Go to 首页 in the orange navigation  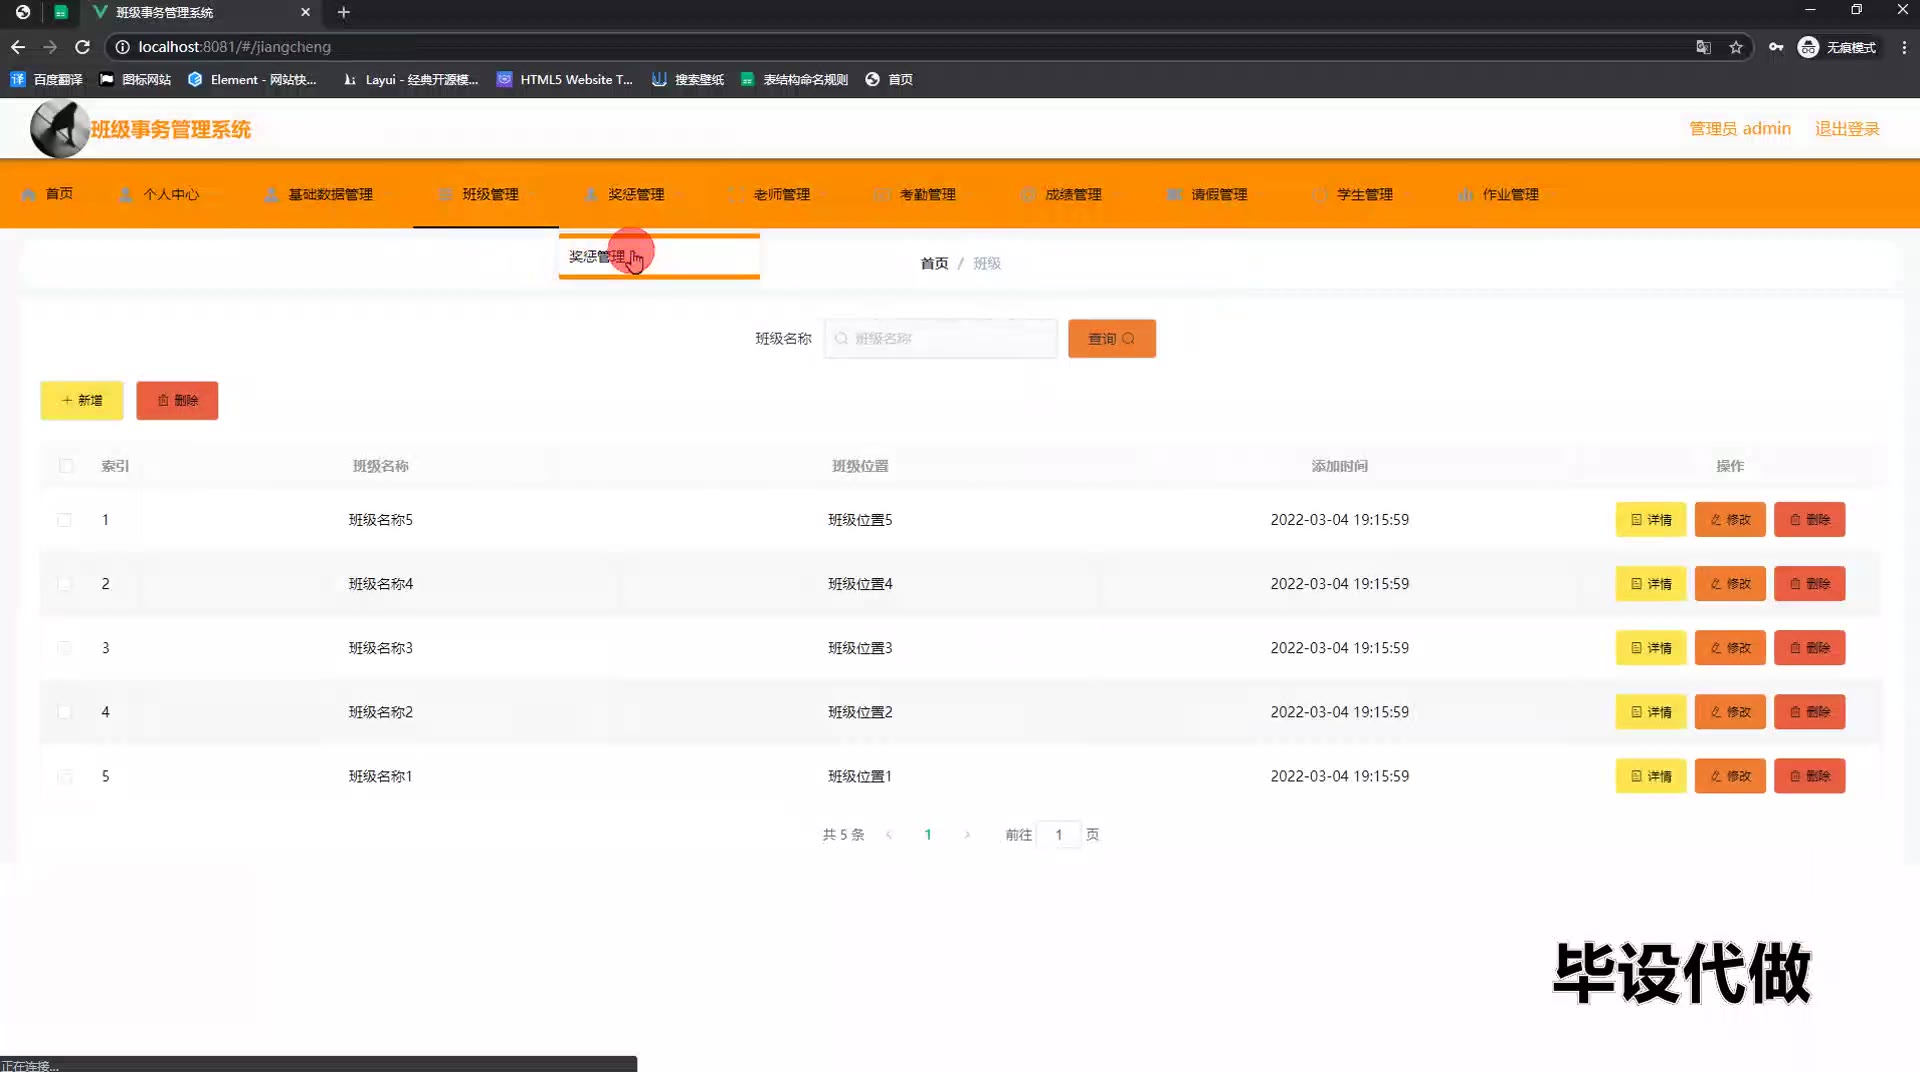(x=47, y=194)
